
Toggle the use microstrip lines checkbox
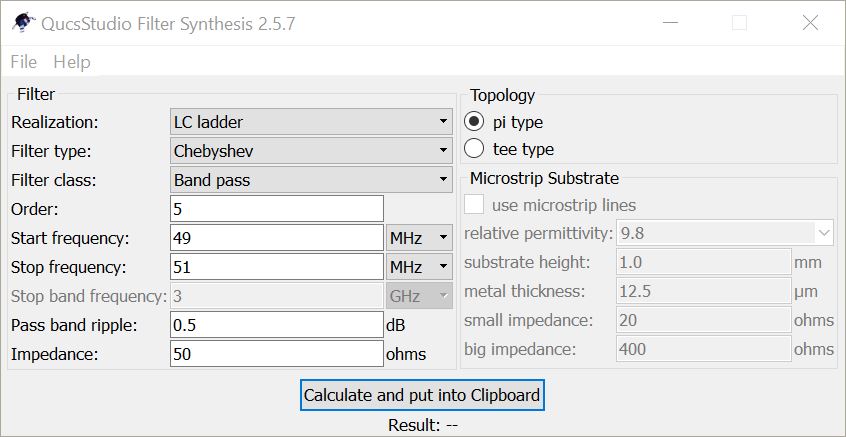click(475, 205)
